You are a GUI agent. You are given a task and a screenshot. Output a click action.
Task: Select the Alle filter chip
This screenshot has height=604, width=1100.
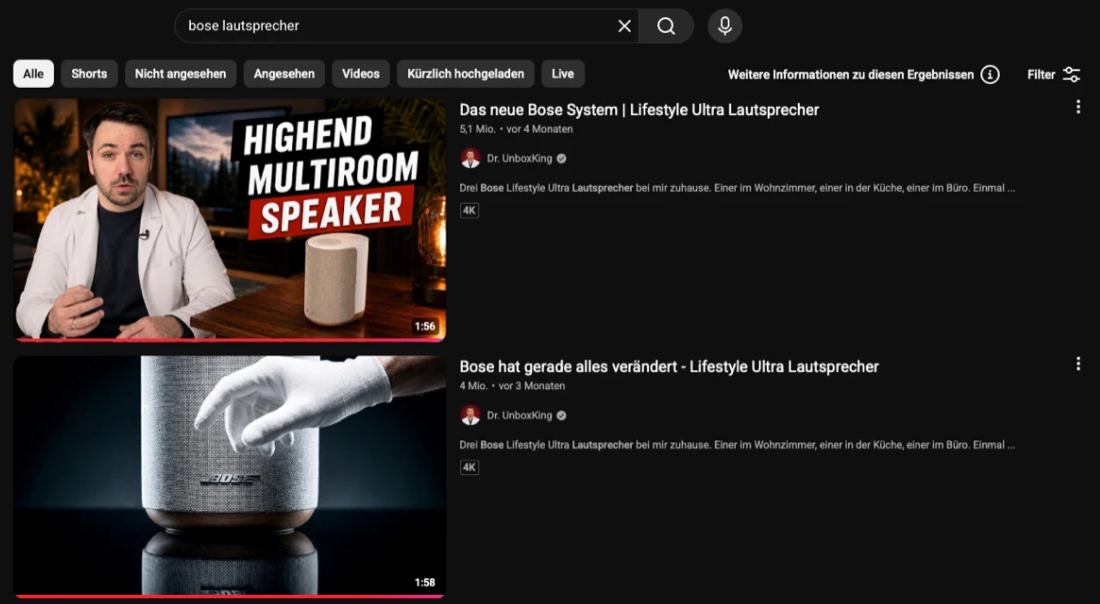pyautogui.click(x=33, y=74)
